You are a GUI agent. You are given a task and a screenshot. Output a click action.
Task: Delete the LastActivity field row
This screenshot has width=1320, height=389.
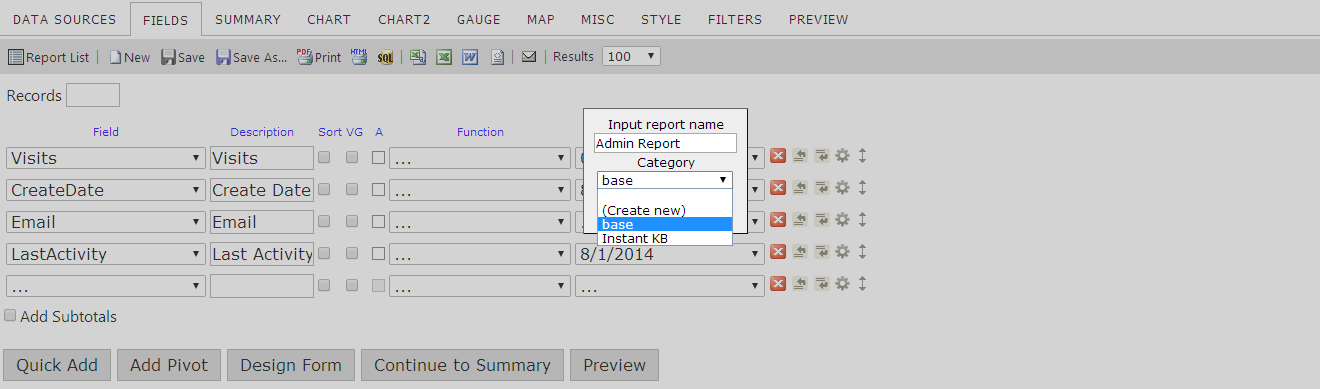(x=778, y=252)
